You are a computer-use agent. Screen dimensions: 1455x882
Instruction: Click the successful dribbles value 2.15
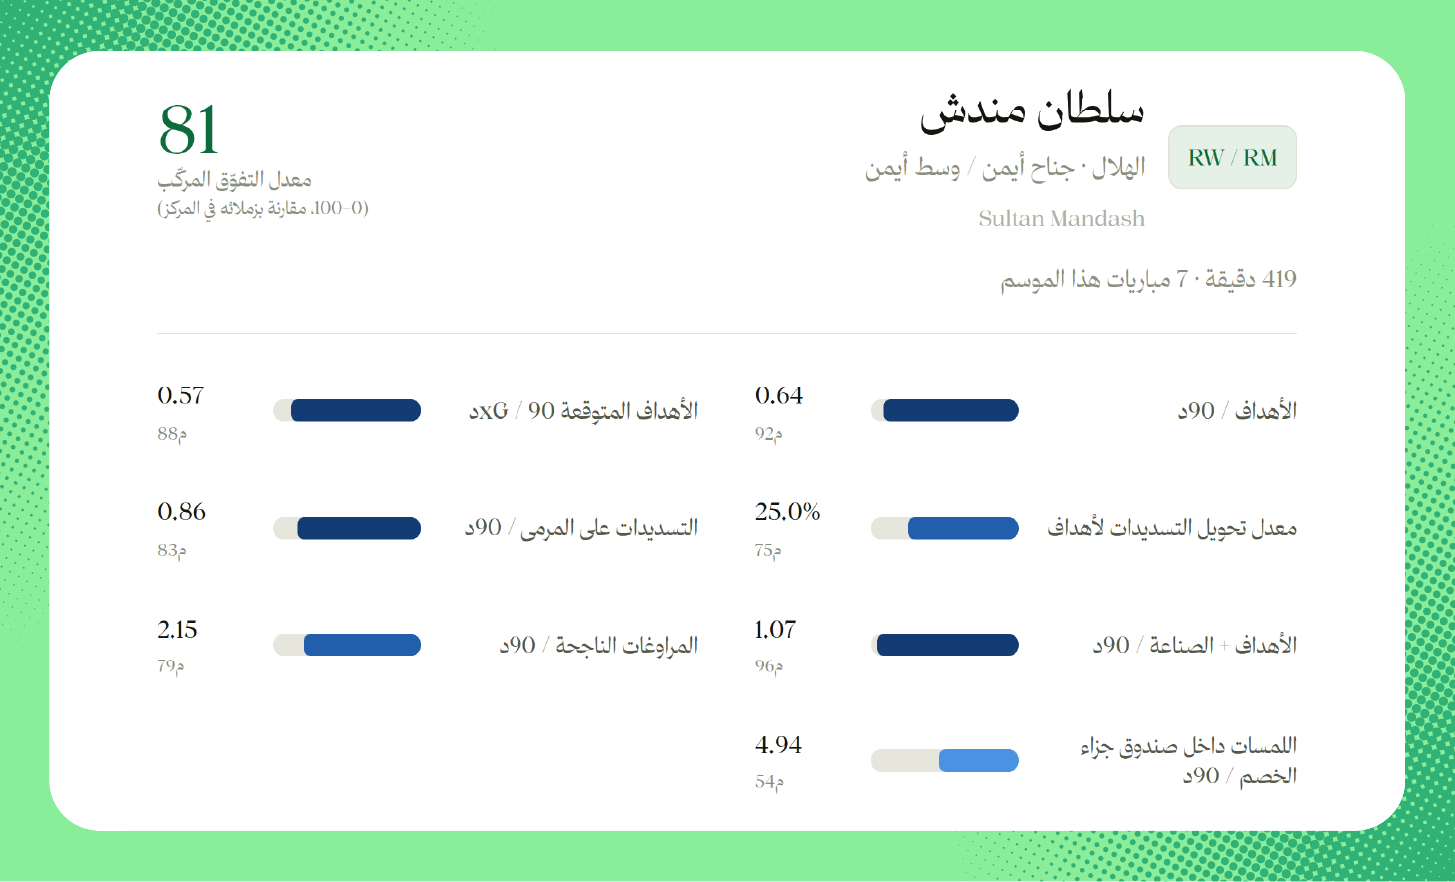(178, 630)
